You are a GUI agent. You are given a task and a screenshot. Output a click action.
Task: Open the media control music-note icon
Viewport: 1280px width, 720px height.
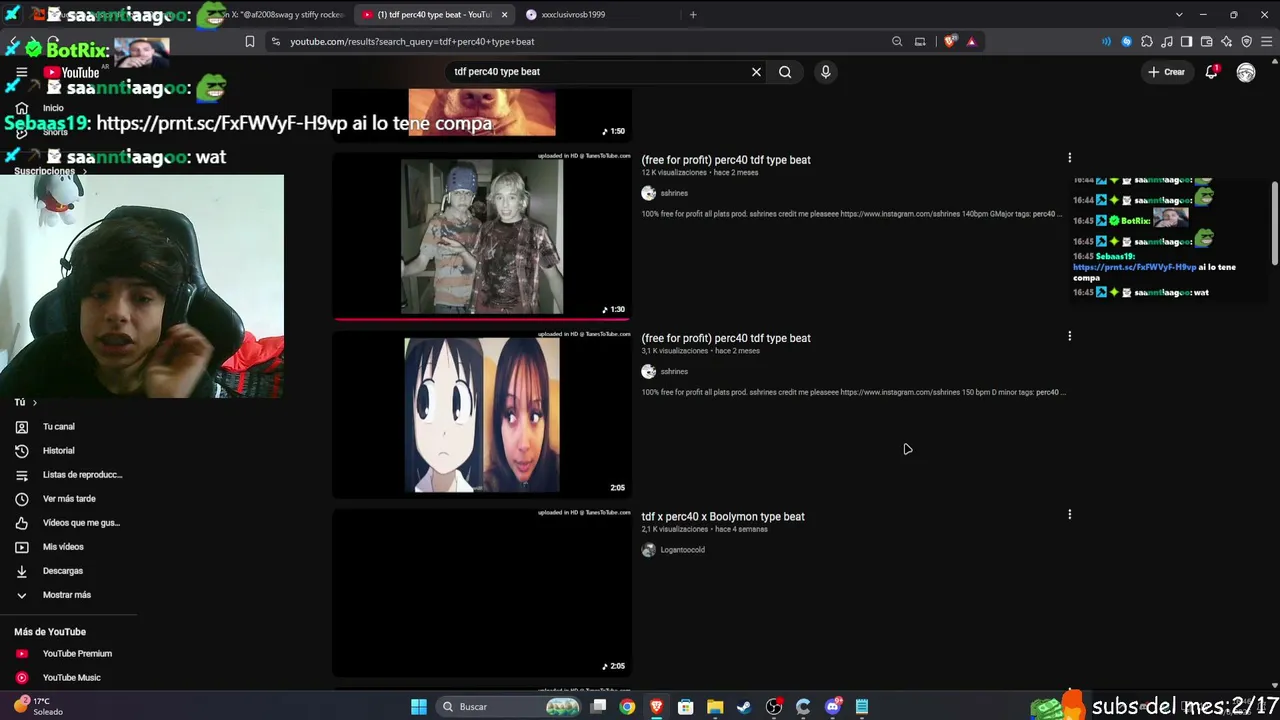point(1167,42)
